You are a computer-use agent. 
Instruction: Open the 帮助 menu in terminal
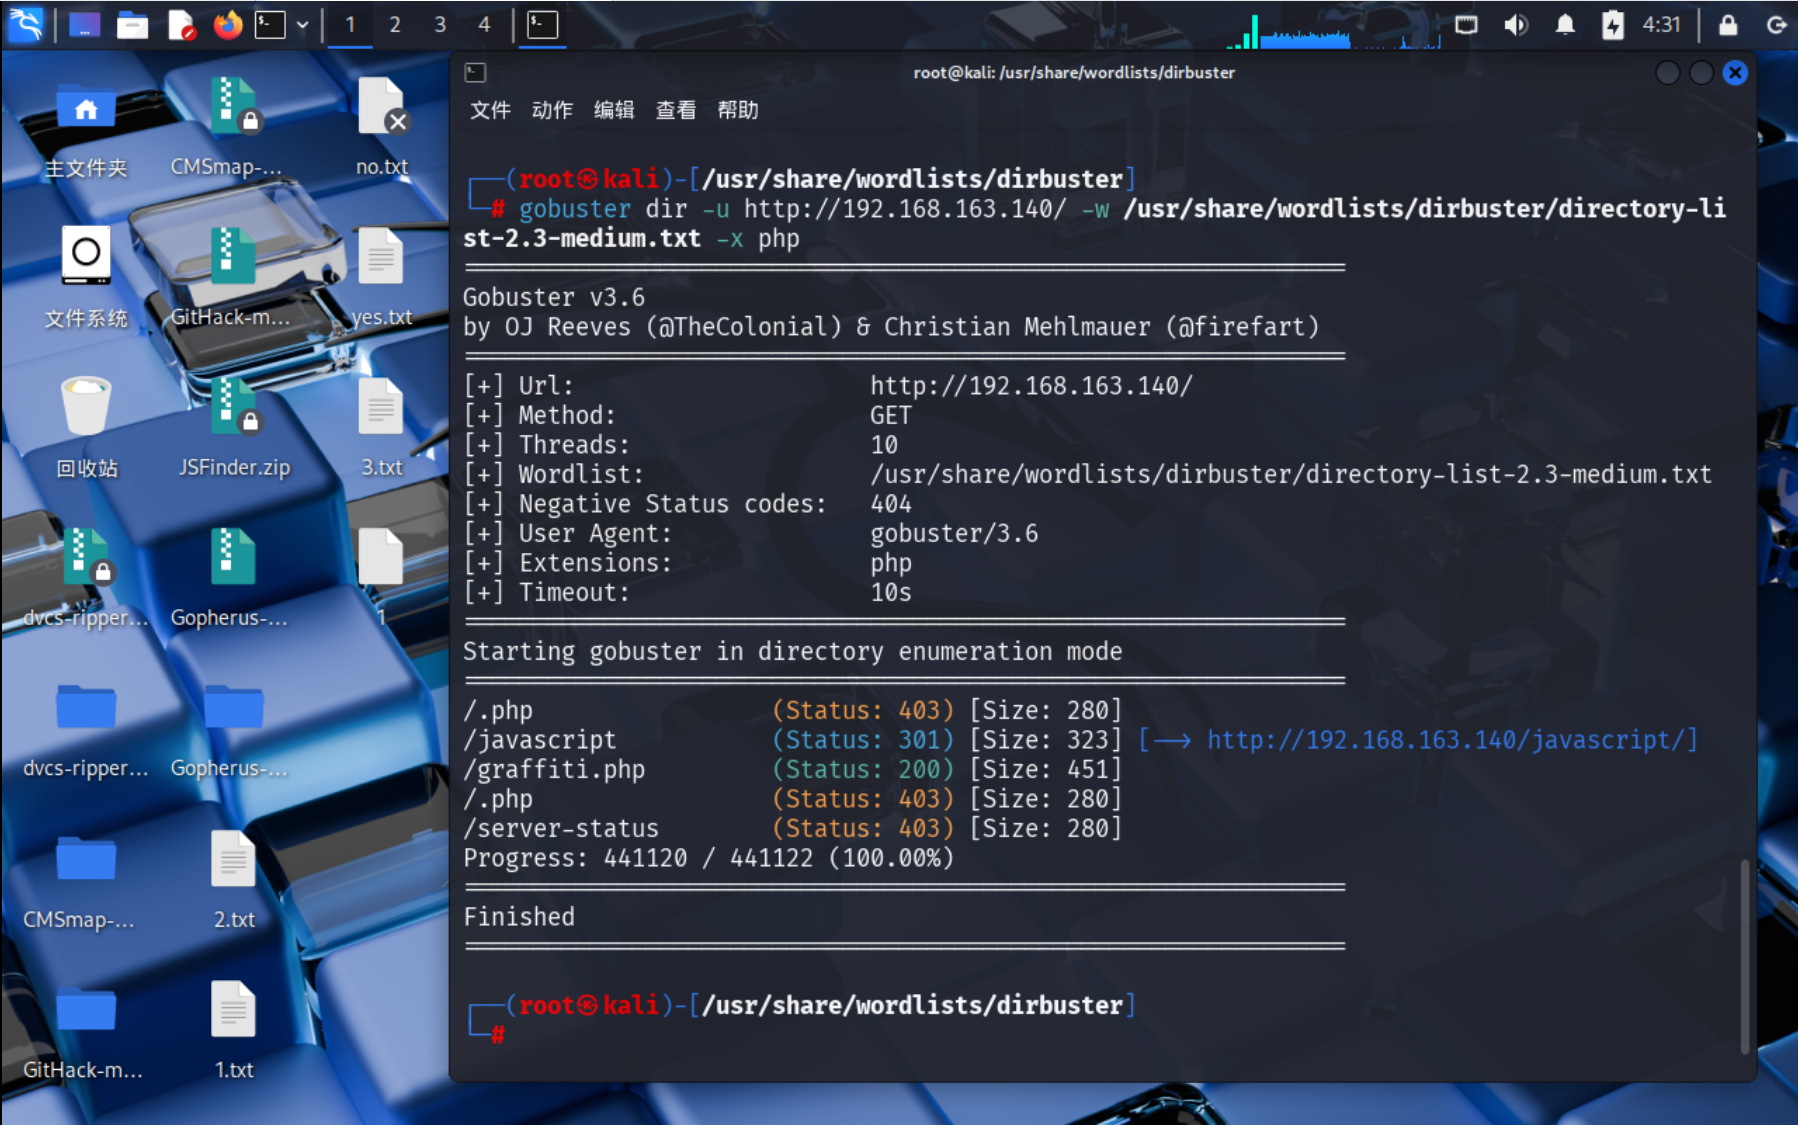coord(738,110)
